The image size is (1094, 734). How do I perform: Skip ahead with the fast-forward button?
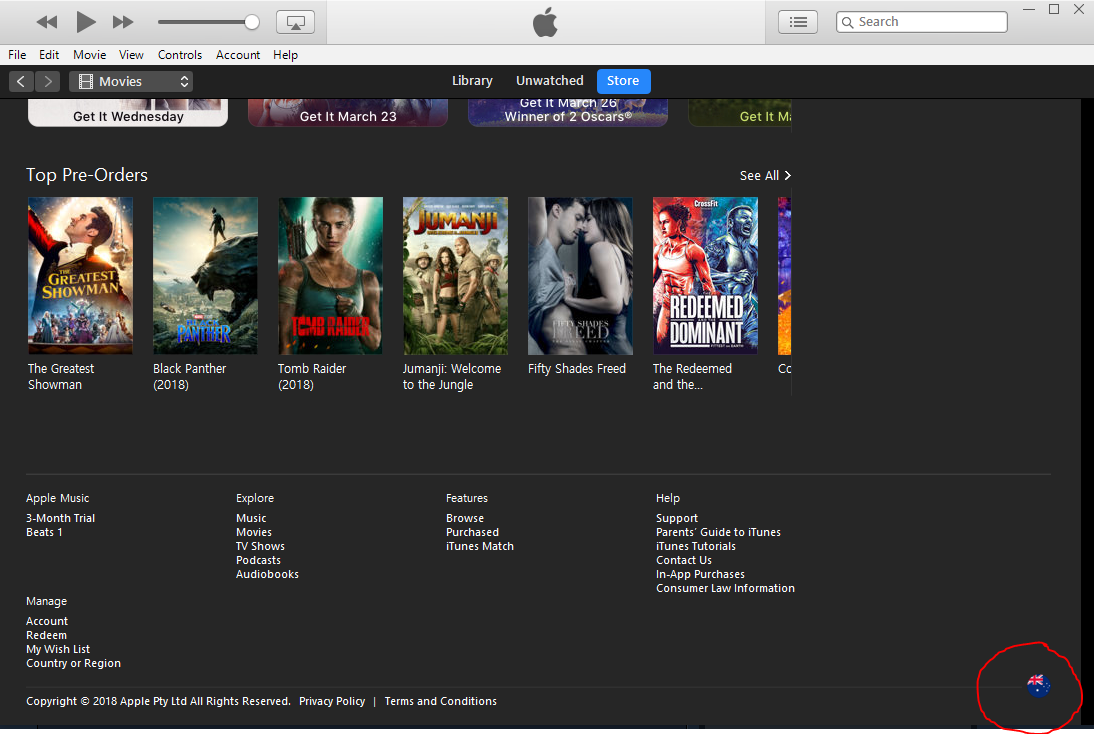pyautogui.click(x=123, y=22)
